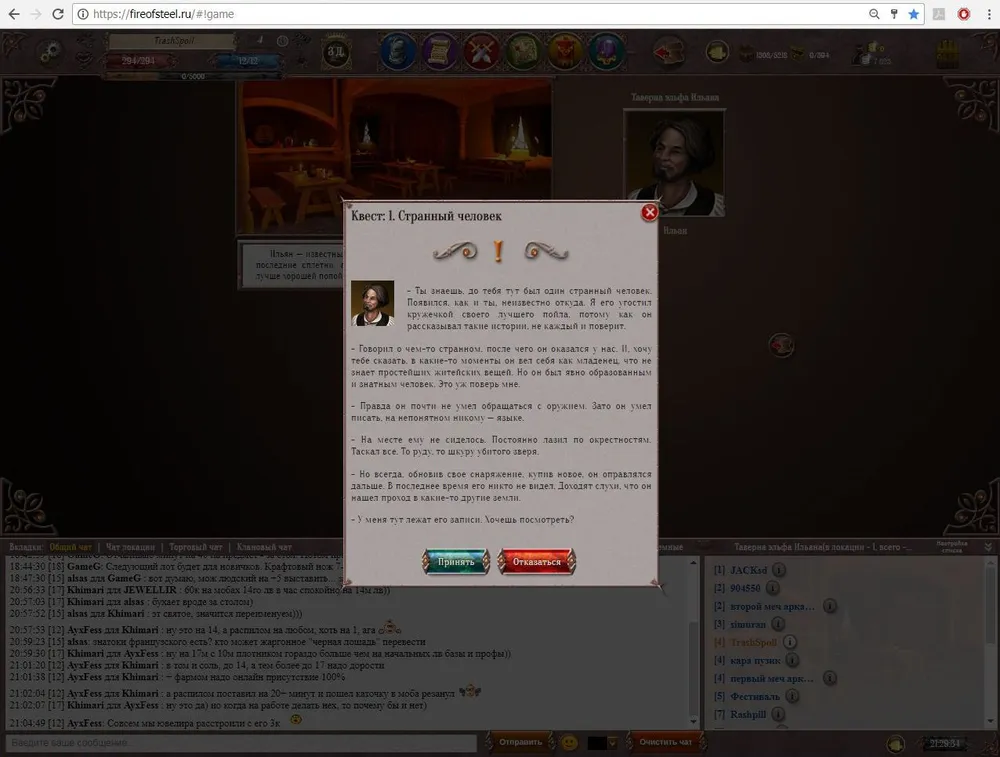Click mana bar 12/12
The image size is (1000, 757).
(x=247, y=61)
